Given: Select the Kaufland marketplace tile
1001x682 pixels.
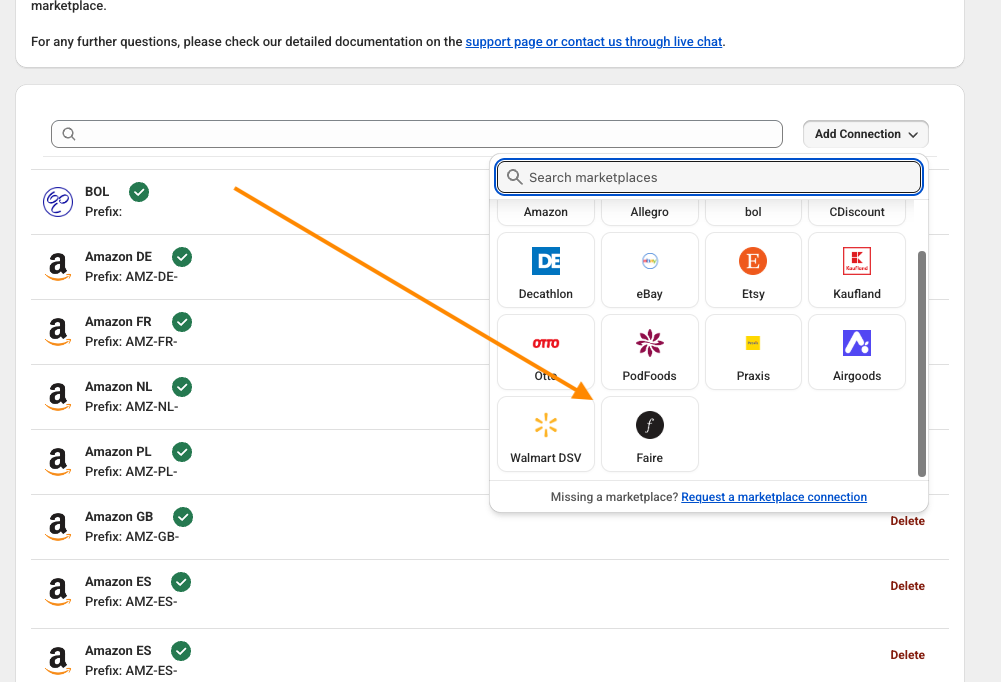Looking at the screenshot, I should coord(857,270).
